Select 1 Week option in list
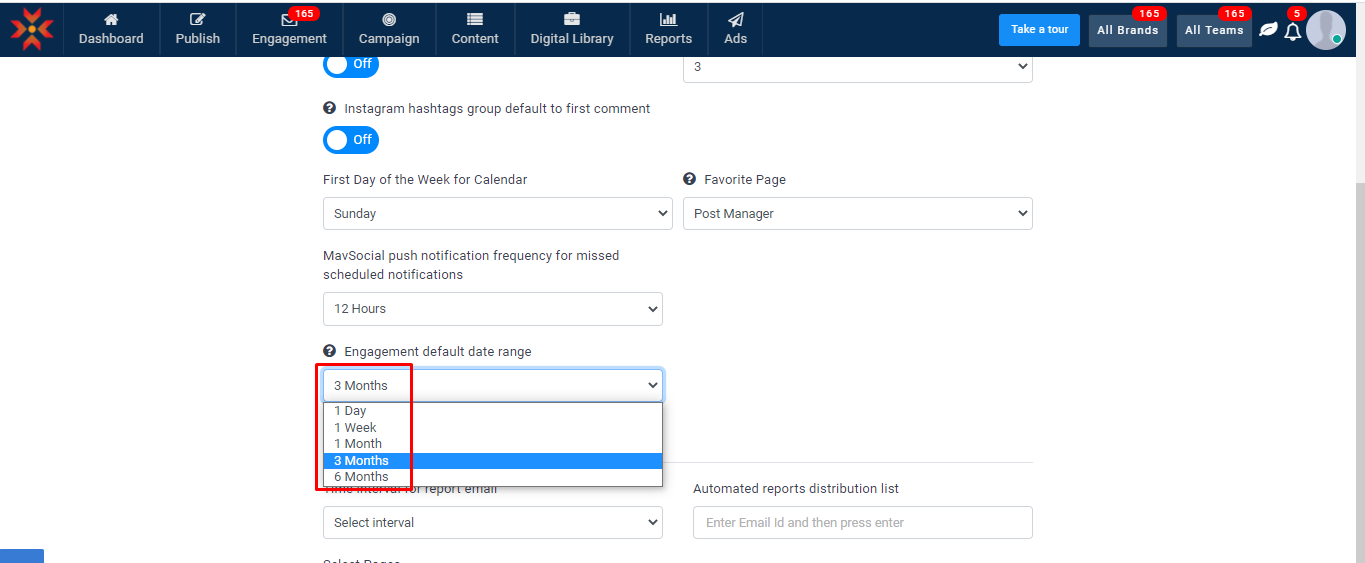Screen dimensions: 1365x563 [355, 427]
